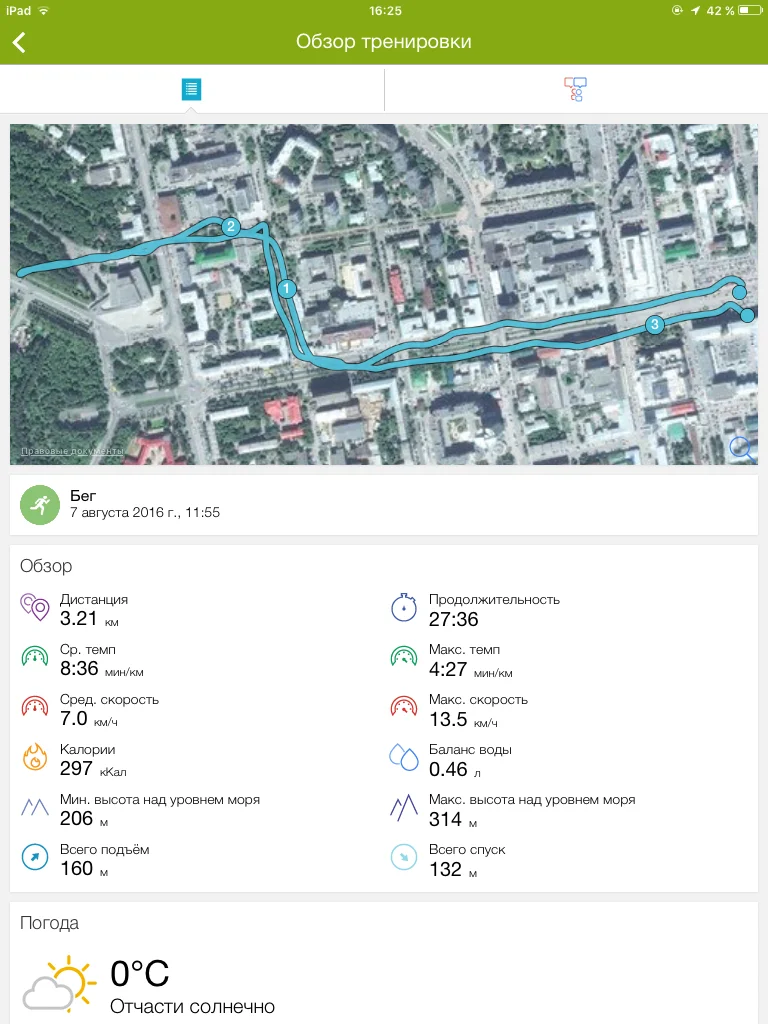This screenshot has height=1024, width=768.
Task: Tap the distance value 3.21 км
Action: coord(89,618)
